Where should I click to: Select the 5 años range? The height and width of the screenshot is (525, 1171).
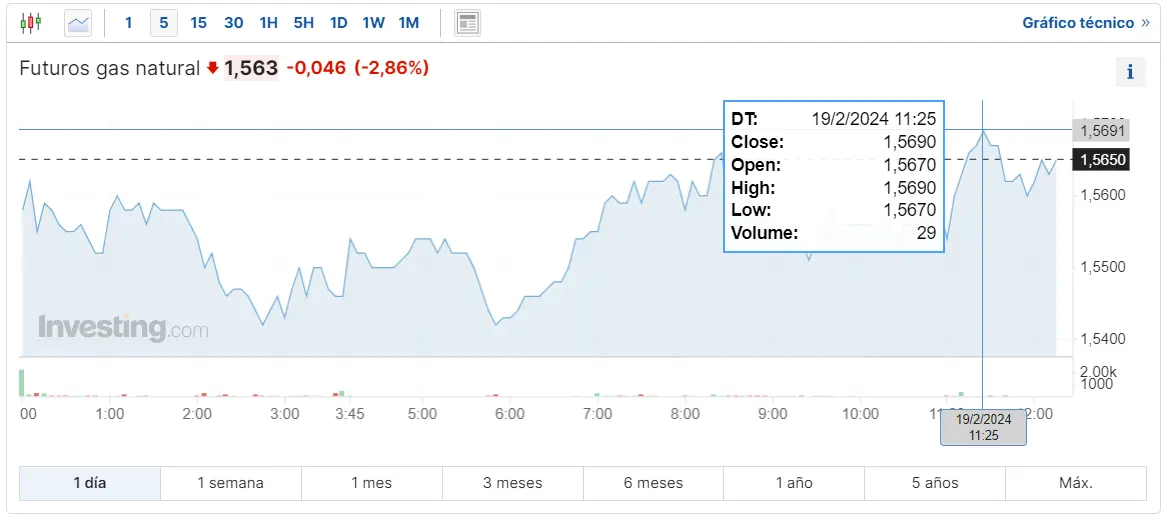[x=935, y=483]
